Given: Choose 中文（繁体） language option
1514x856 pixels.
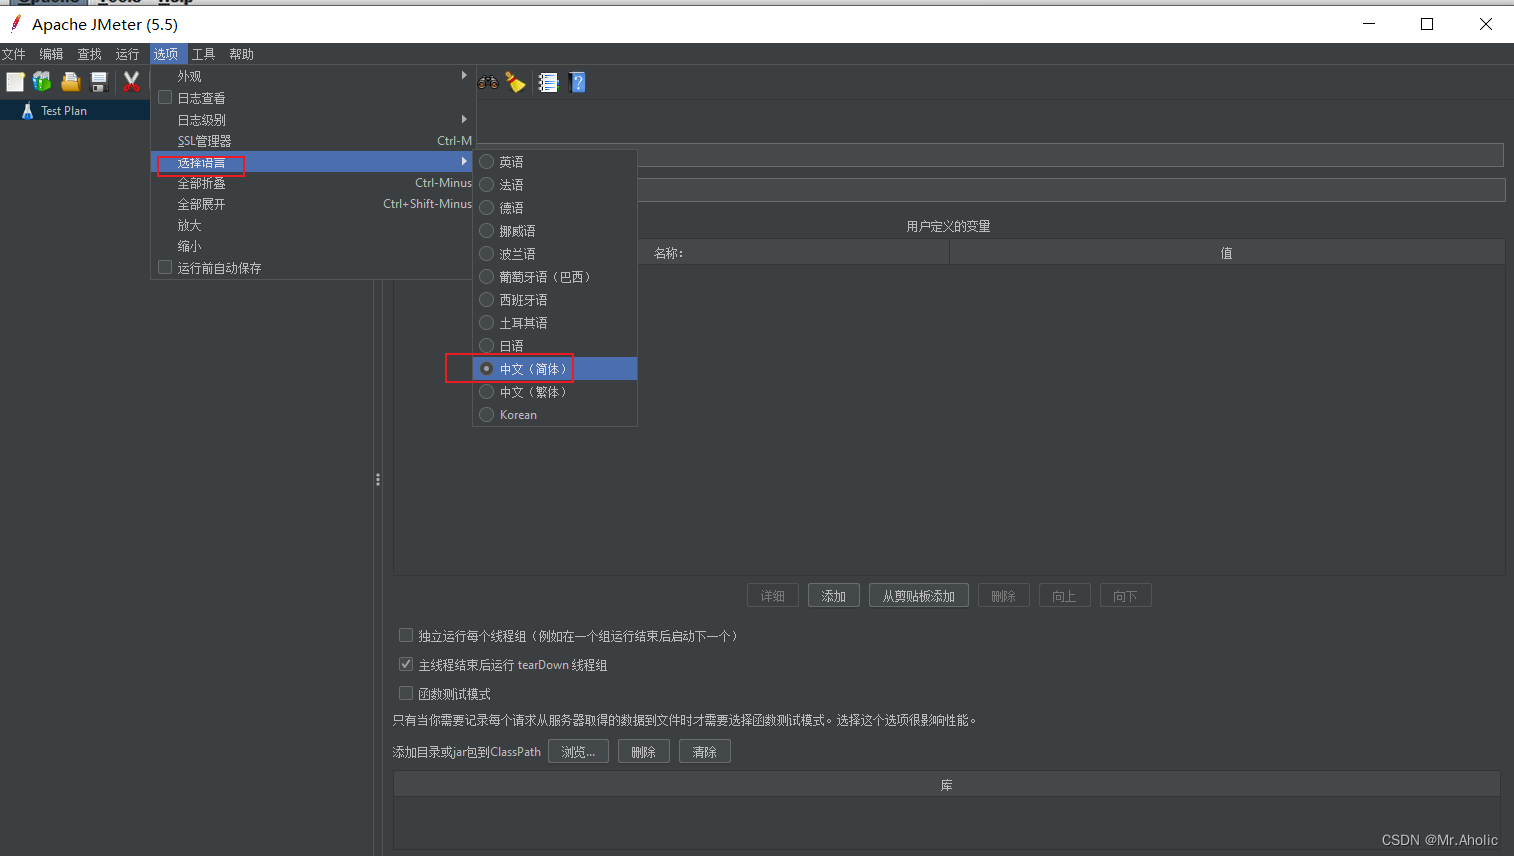Looking at the screenshot, I should pyautogui.click(x=555, y=392).
